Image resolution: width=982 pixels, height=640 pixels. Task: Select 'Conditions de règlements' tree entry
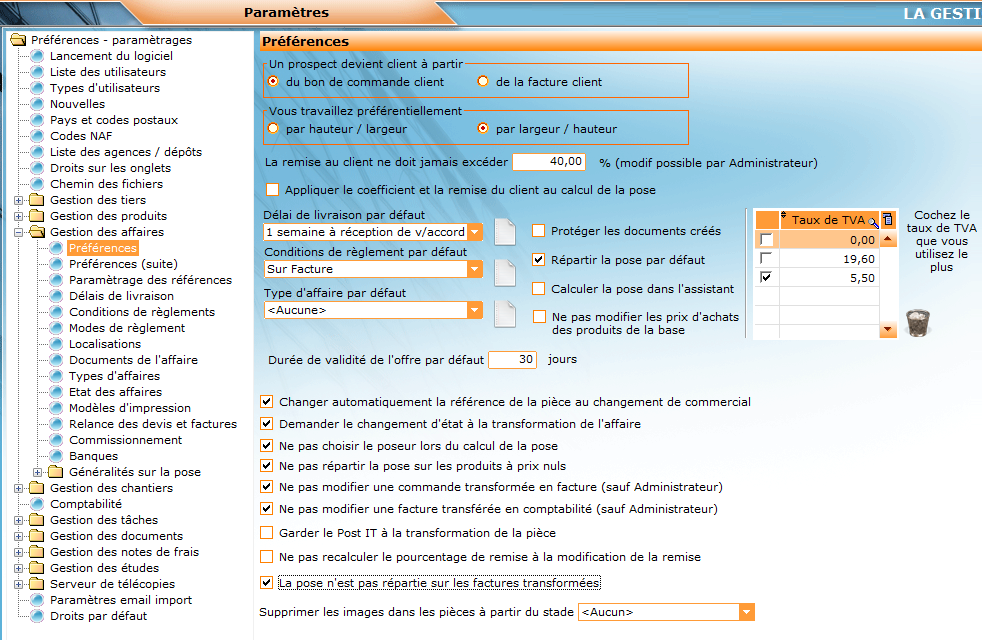(142, 312)
